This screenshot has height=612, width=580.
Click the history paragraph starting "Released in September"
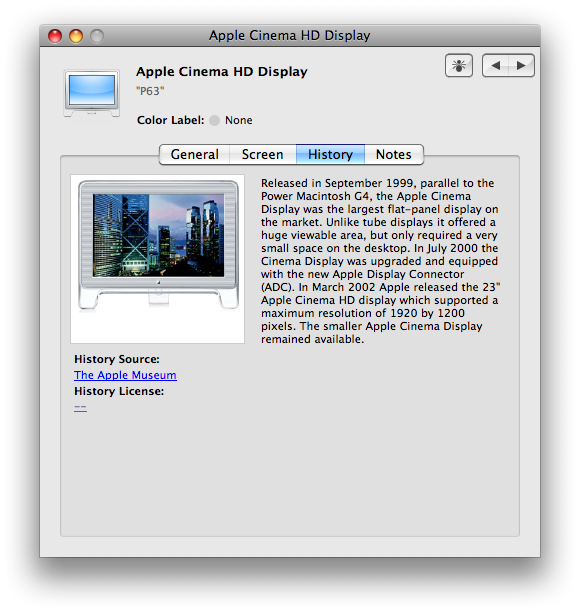point(381,261)
